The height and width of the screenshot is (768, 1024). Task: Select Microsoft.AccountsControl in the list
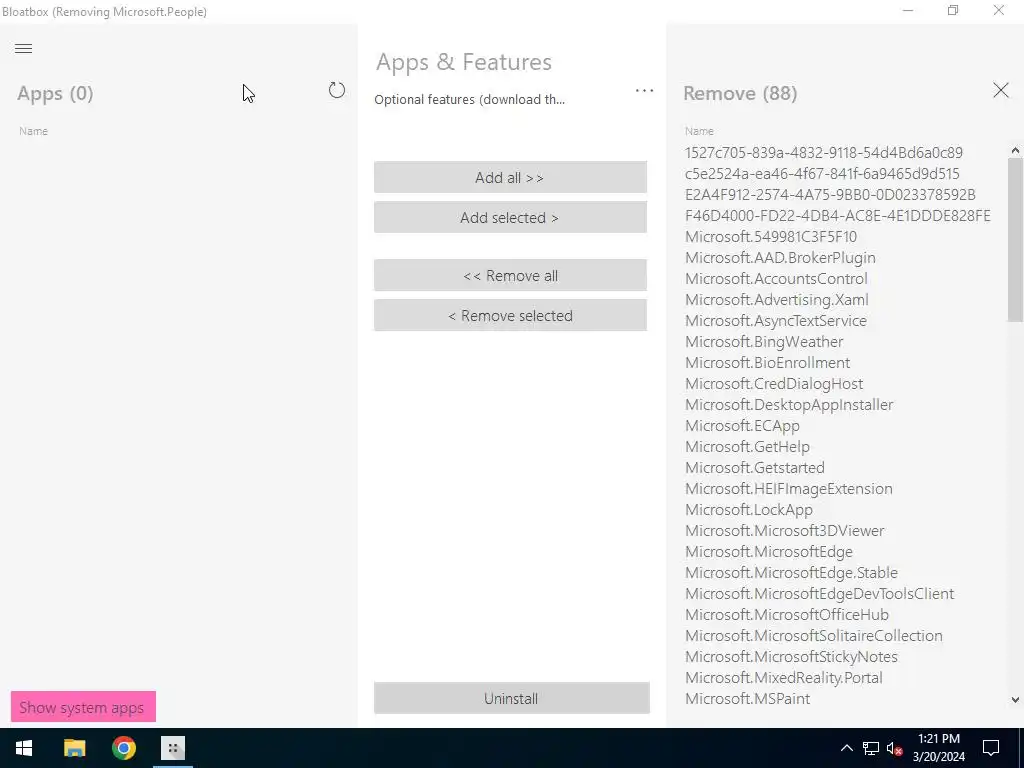[776, 278]
